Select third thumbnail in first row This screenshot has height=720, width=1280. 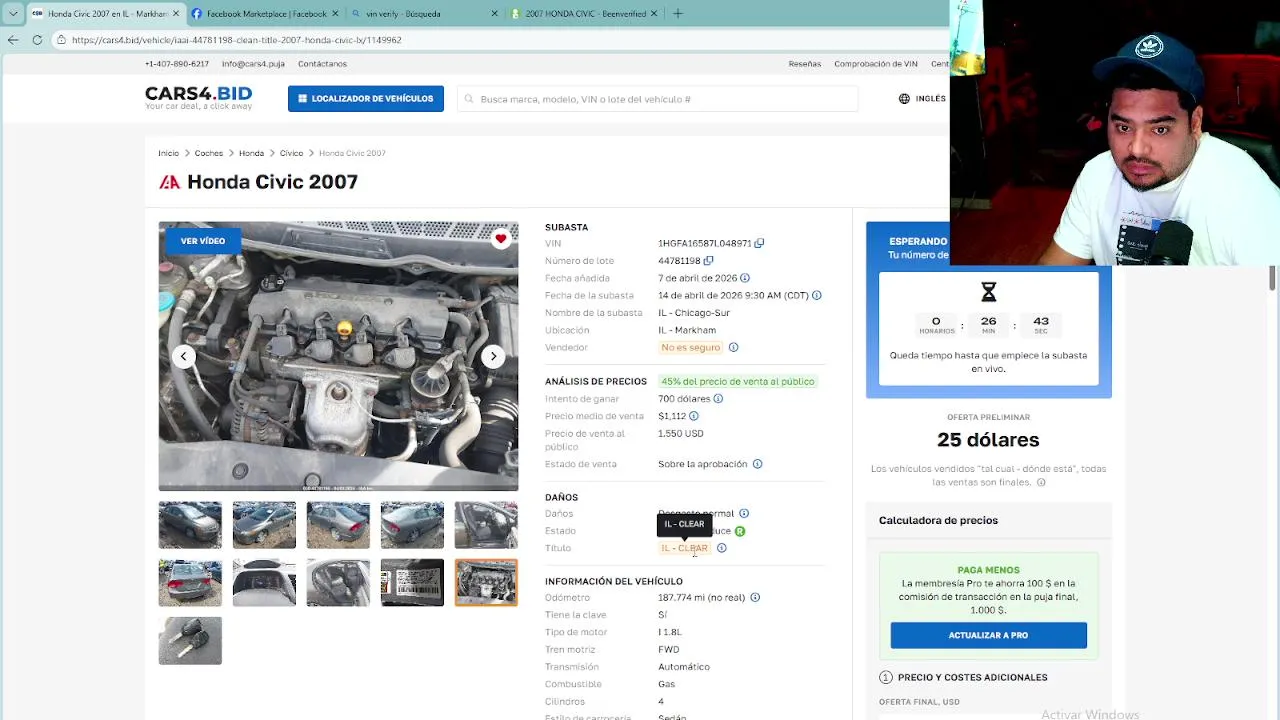pyautogui.click(x=338, y=525)
